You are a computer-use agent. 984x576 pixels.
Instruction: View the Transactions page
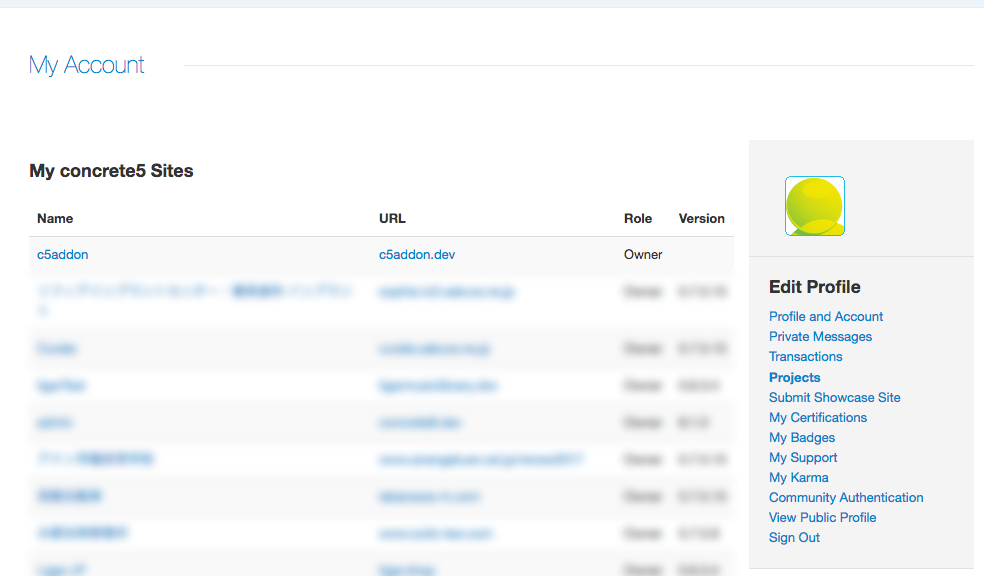(x=806, y=356)
